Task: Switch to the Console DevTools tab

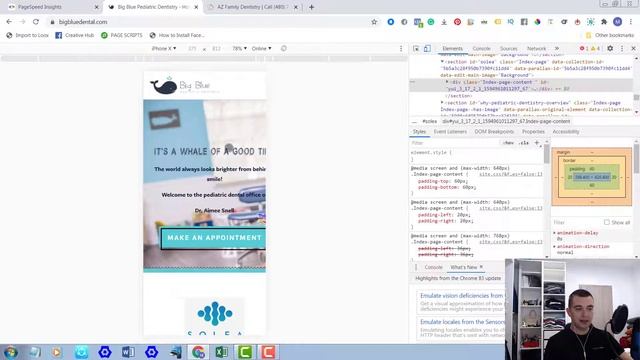Action: tap(481, 48)
